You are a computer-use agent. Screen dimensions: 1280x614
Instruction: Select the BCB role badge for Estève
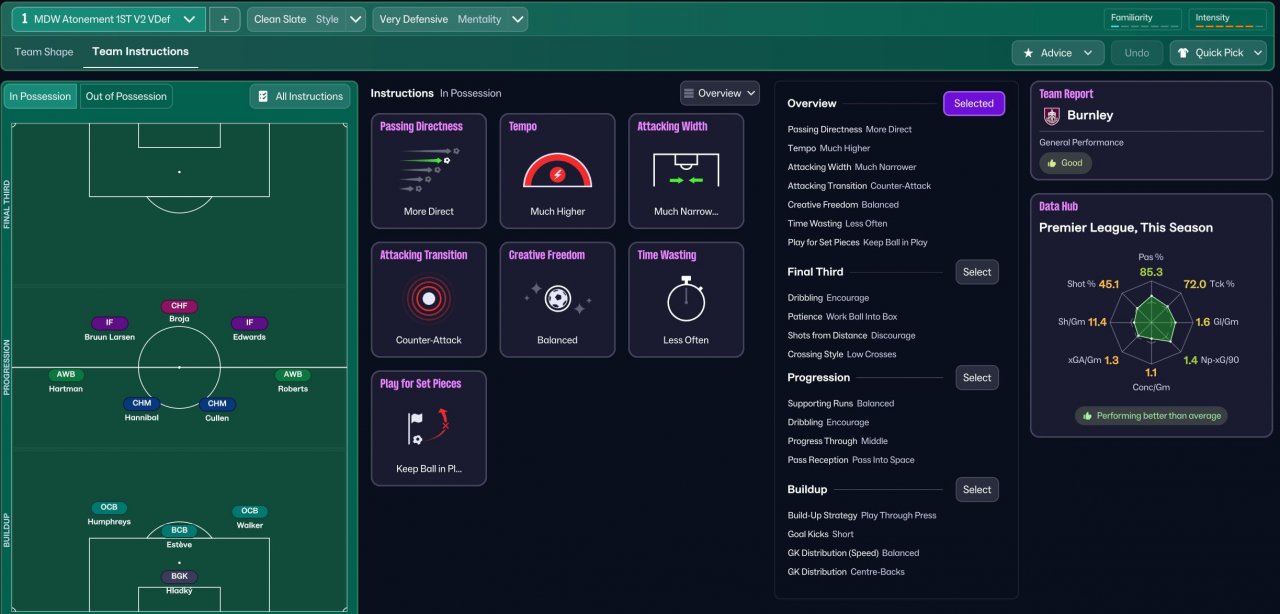pyautogui.click(x=179, y=530)
